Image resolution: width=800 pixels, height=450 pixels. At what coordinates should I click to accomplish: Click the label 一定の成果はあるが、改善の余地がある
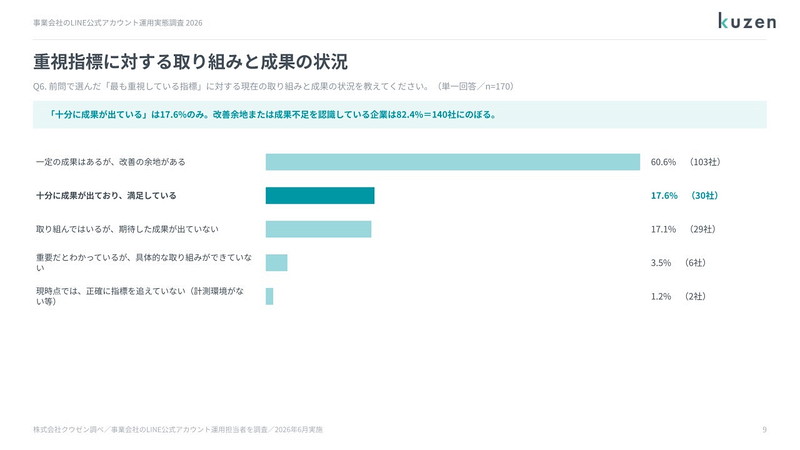point(111,162)
